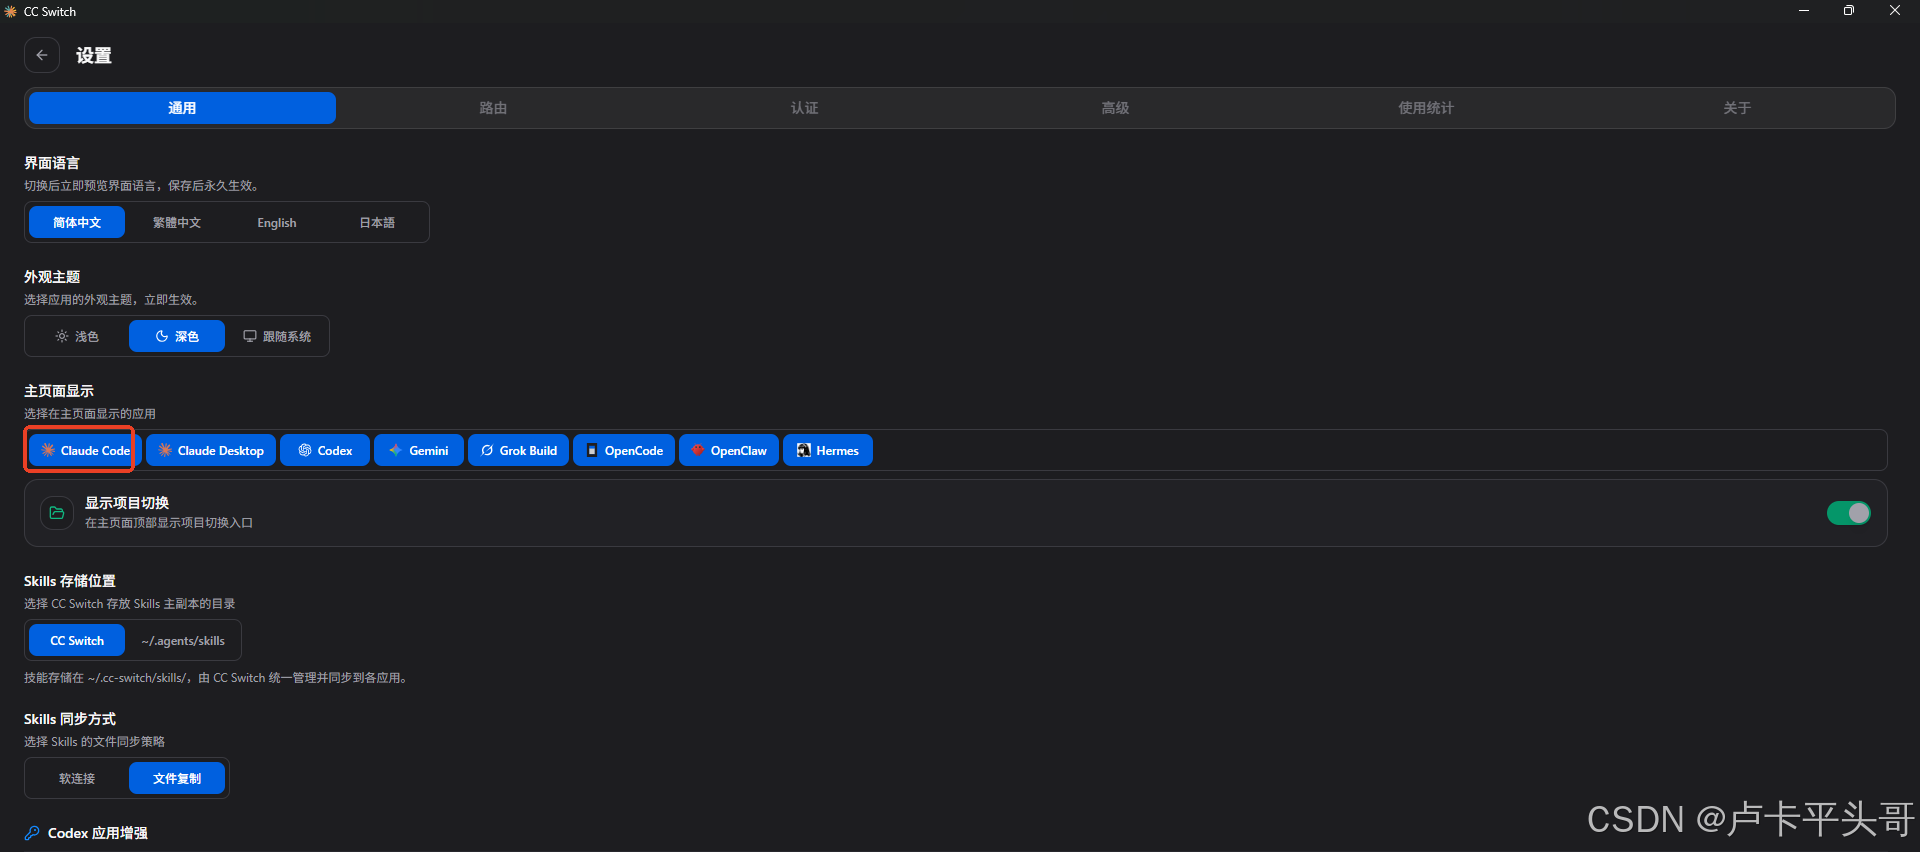This screenshot has height=852, width=1920.
Task: Set interface language to 日本語
Action: pos(377,222)
